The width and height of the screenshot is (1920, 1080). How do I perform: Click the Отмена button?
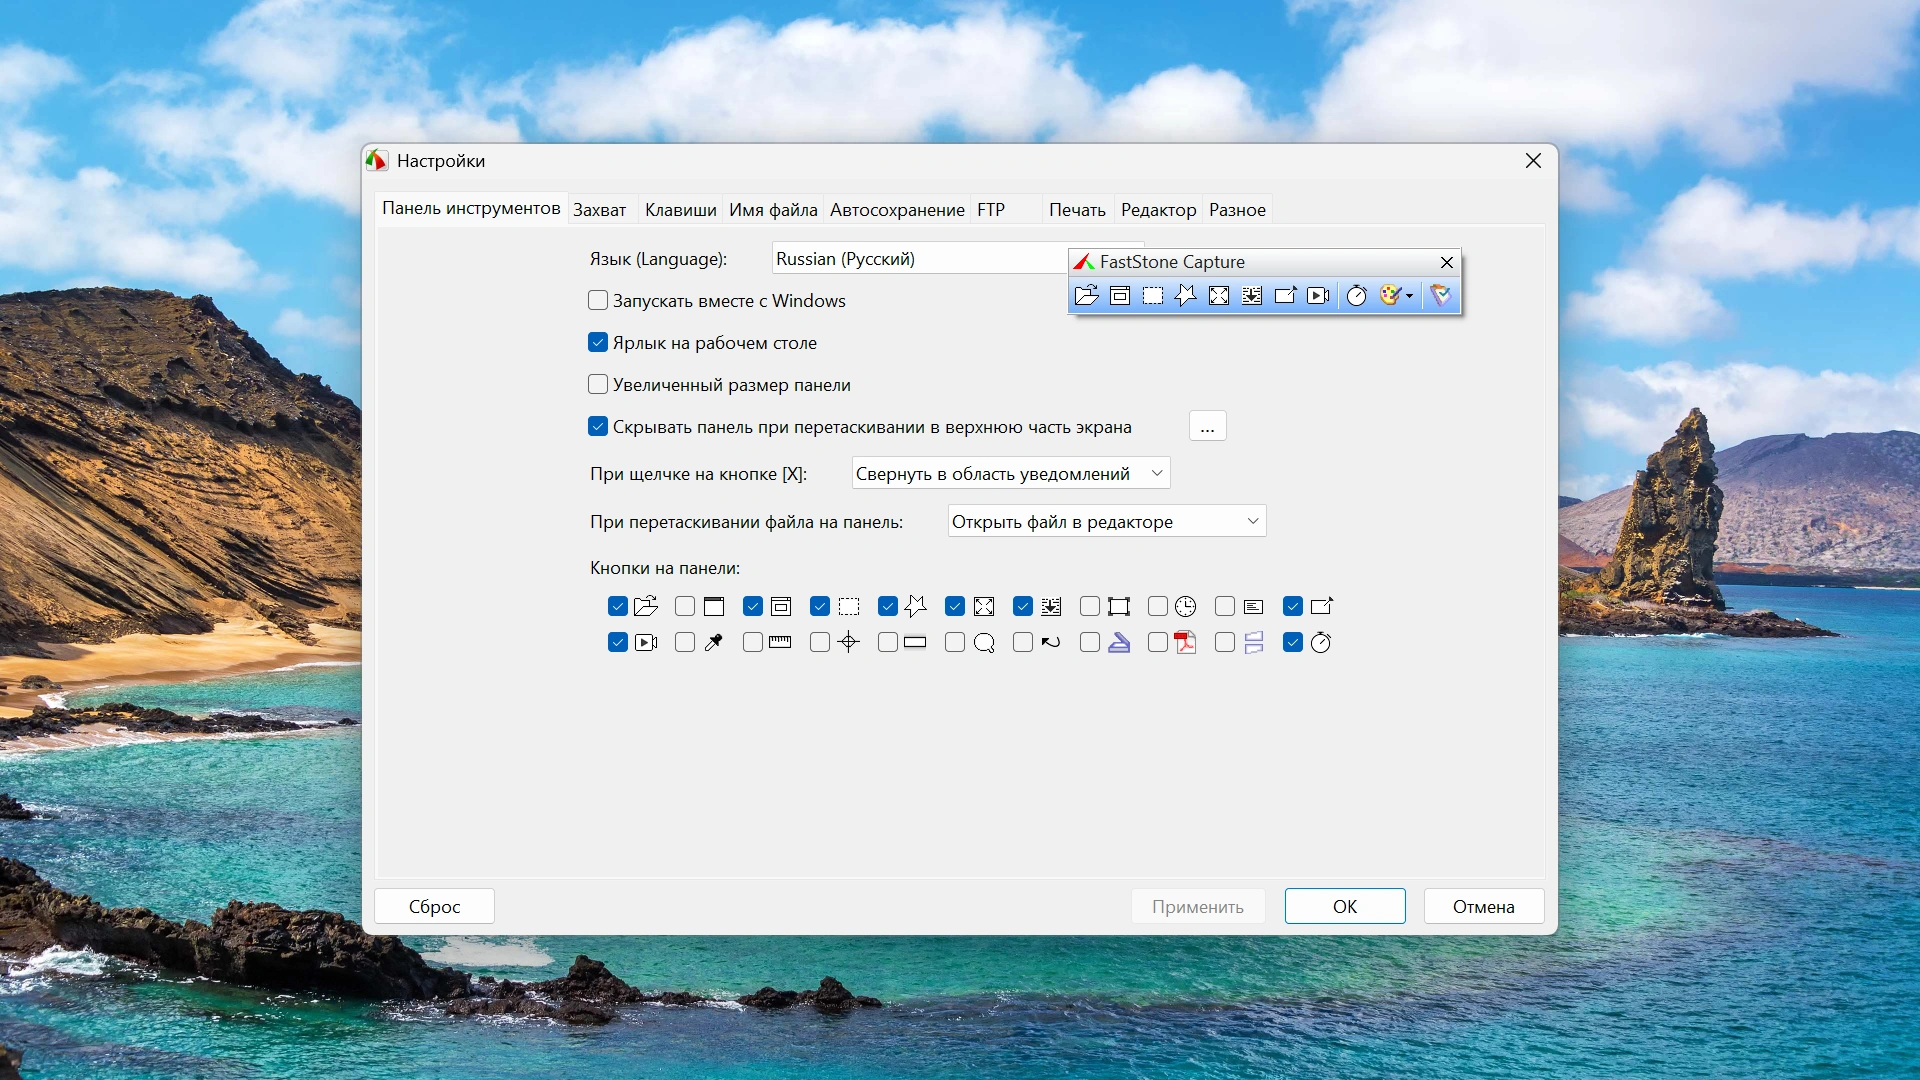pyautogui.click(x=1483, y=906)
